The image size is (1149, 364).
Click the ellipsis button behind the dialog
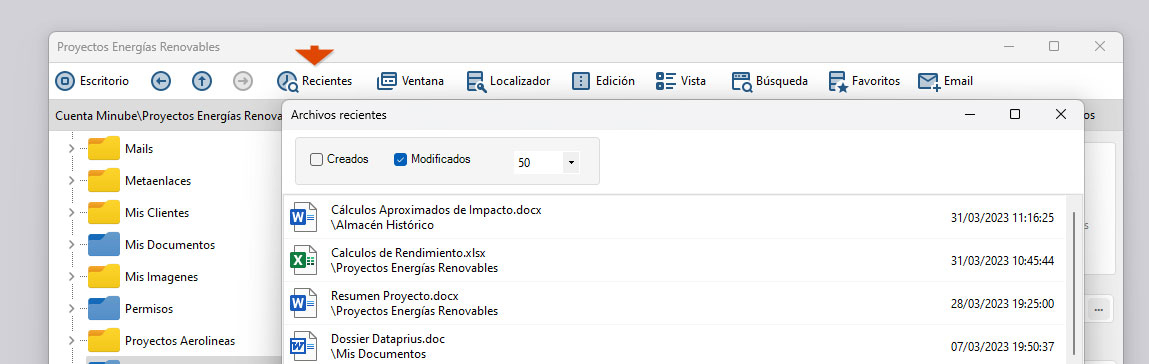click(1098, 310)
